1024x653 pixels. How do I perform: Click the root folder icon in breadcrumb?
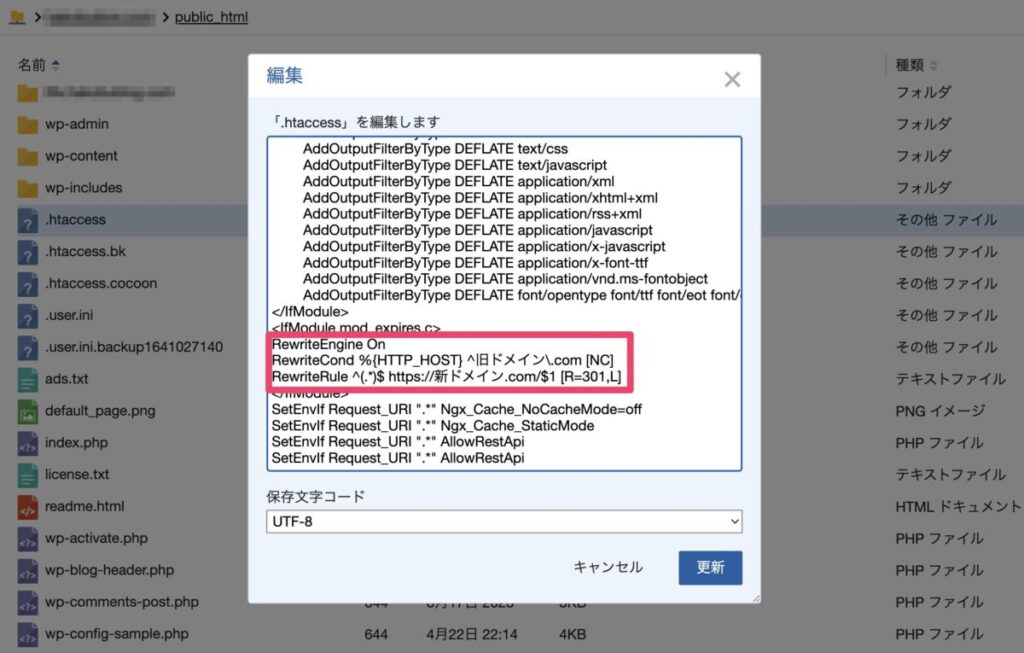click(x=16, y=17)
